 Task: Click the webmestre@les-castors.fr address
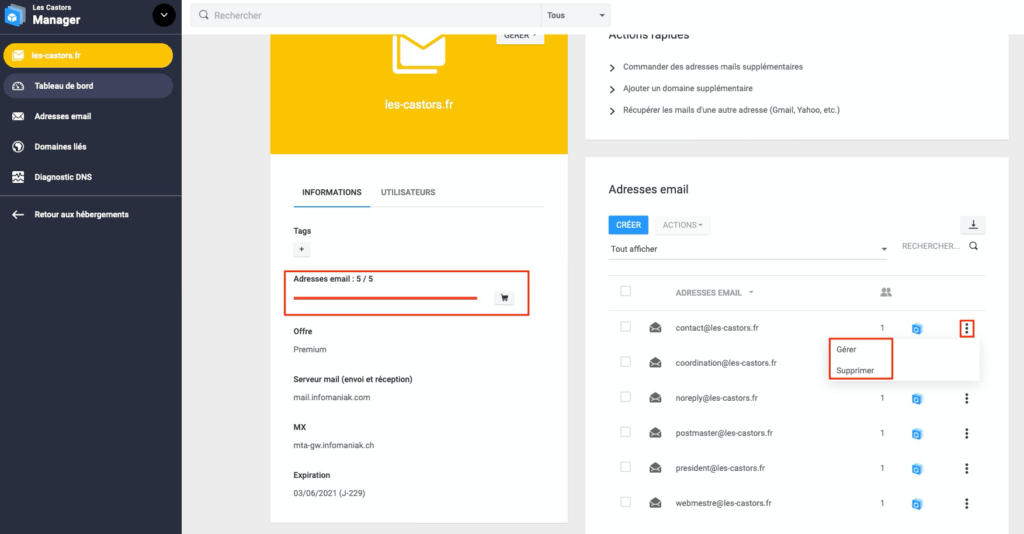click(x=724, y=503)
